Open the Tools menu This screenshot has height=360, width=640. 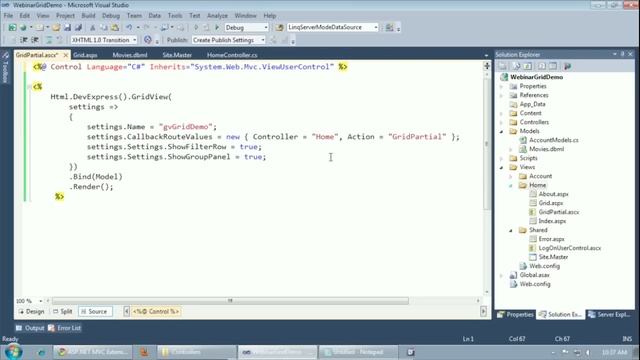(175, 16)
